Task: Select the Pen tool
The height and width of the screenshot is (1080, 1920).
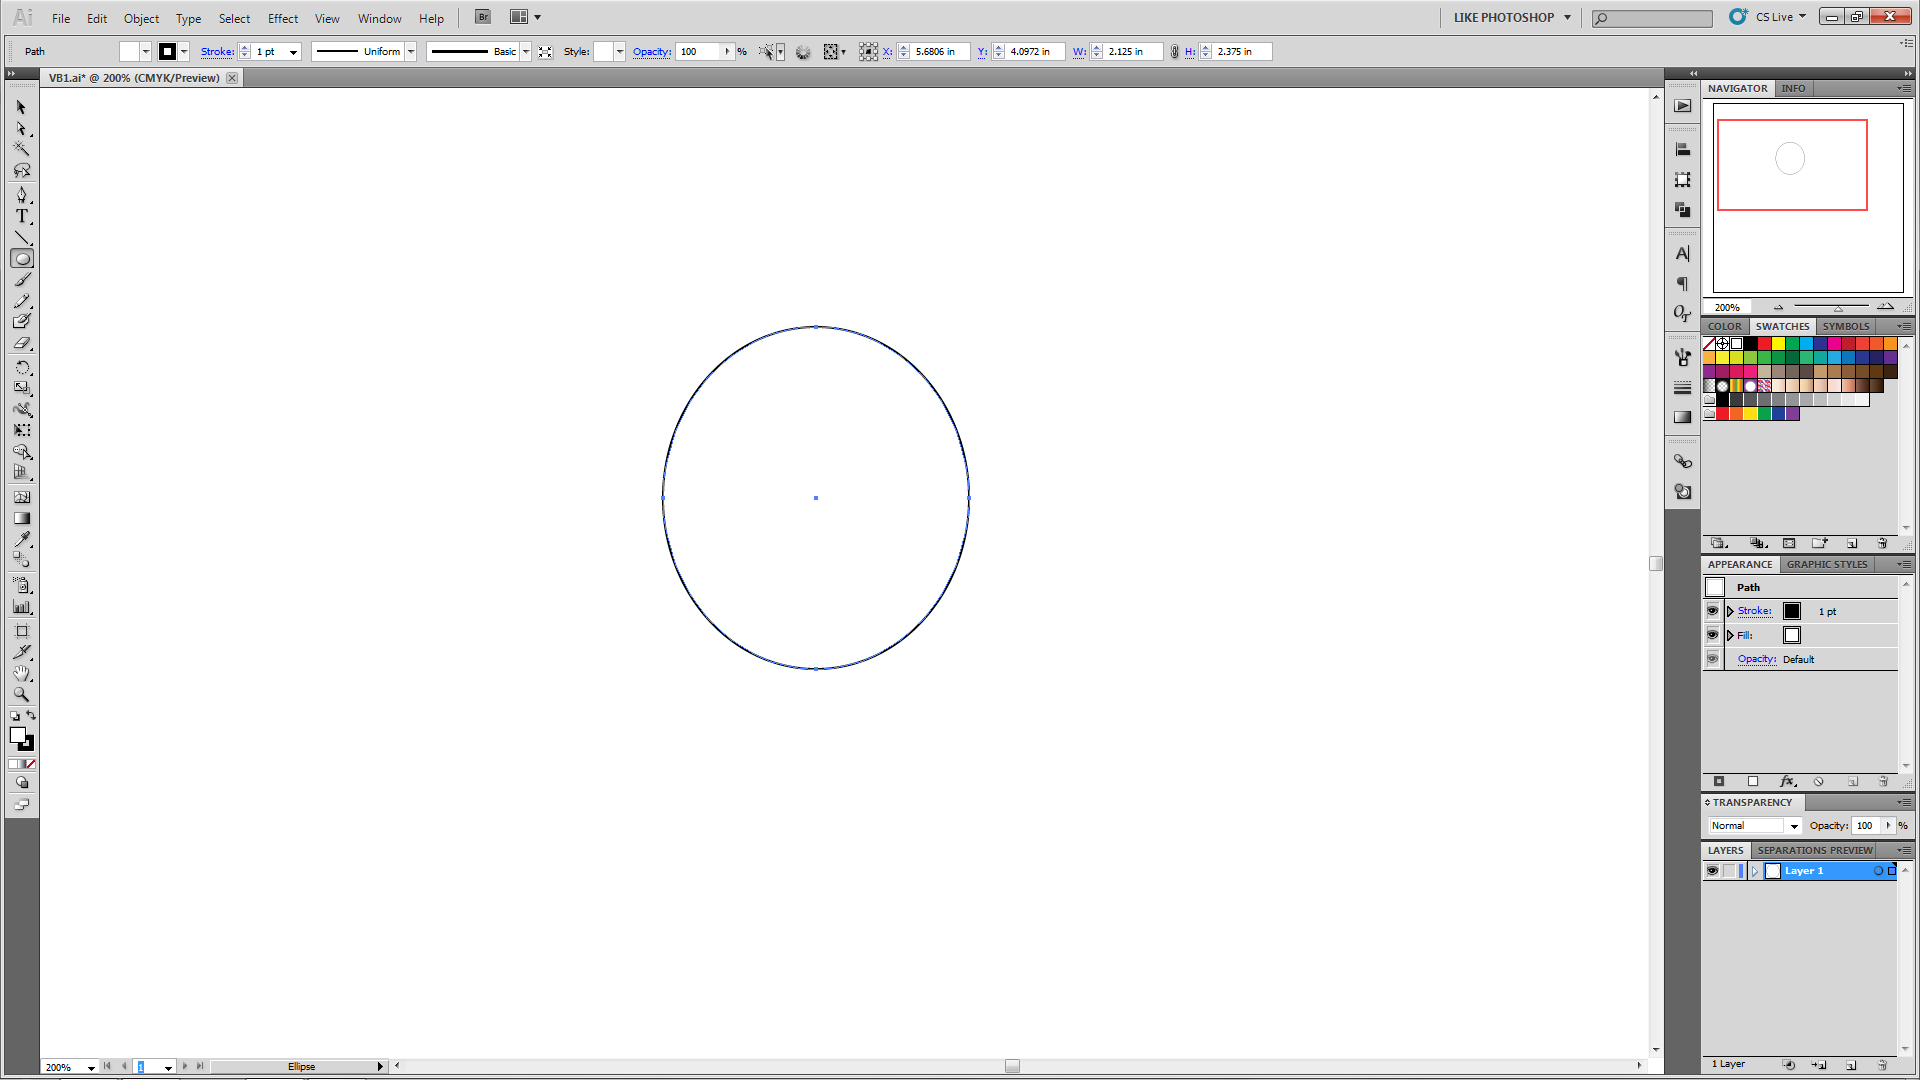Action: click(x=22, y=194)
